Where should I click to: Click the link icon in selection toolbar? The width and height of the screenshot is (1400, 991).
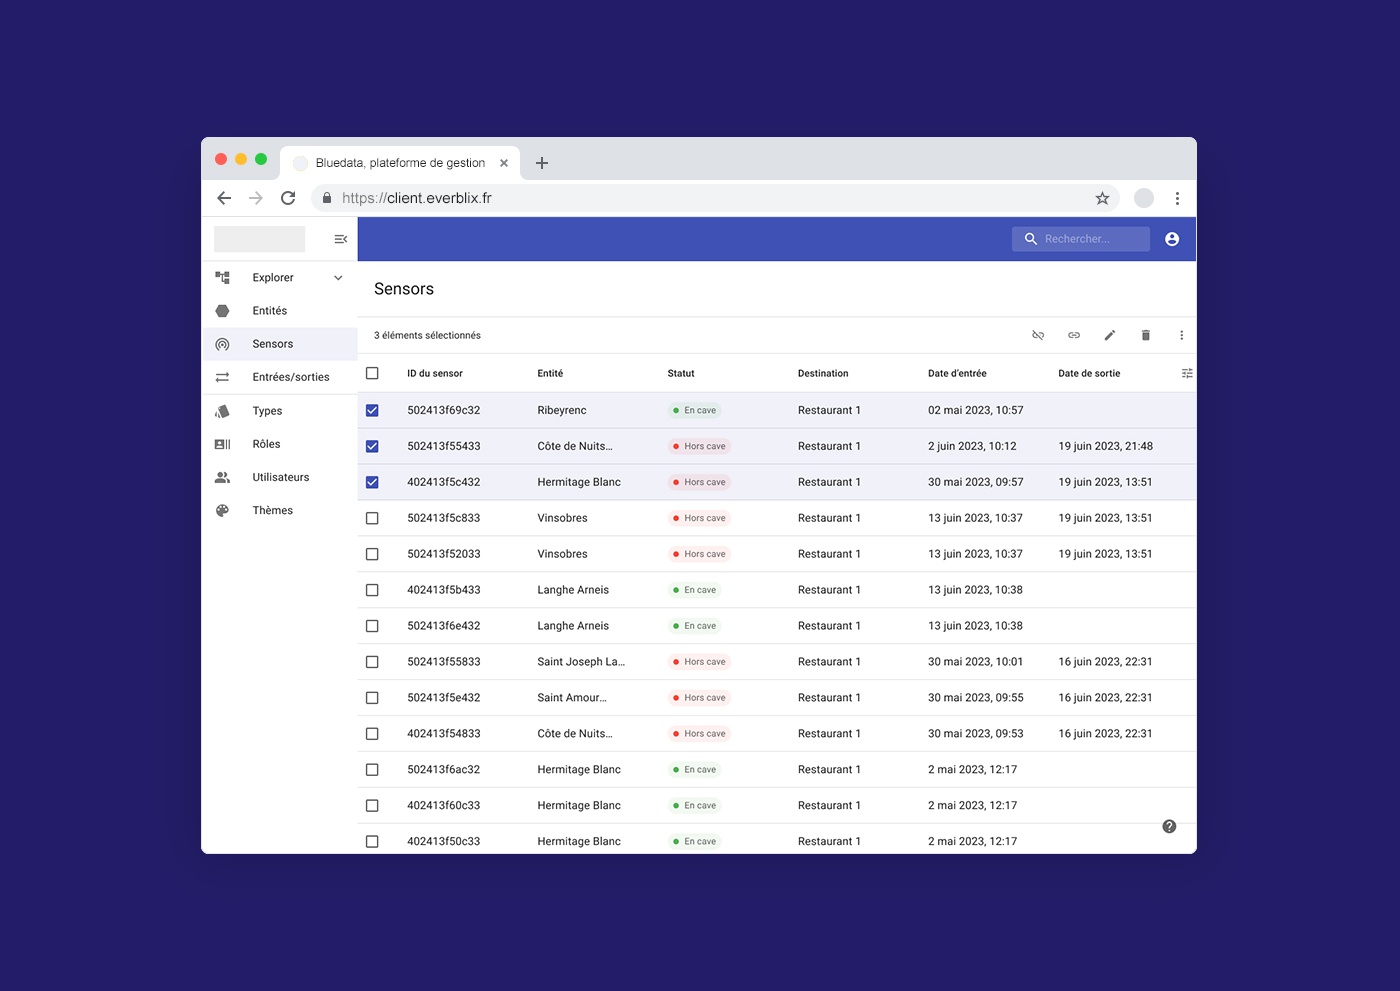pyautogui.click(x=1074, y=335)
